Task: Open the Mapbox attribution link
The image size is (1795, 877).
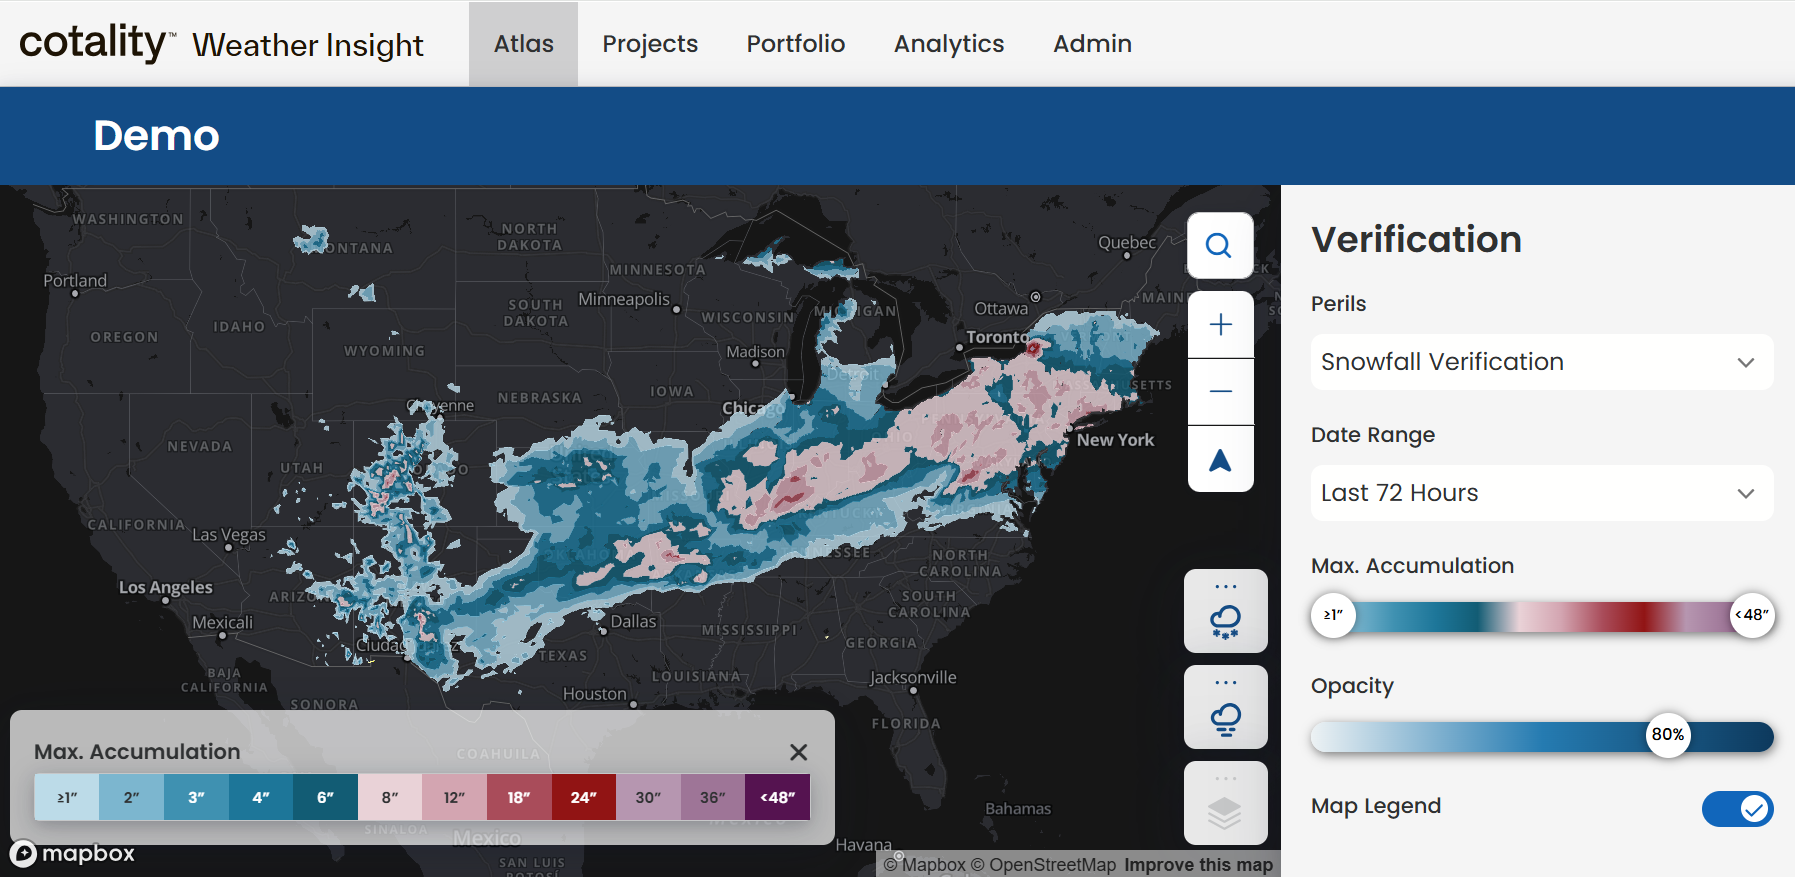Action: (925, 865)
